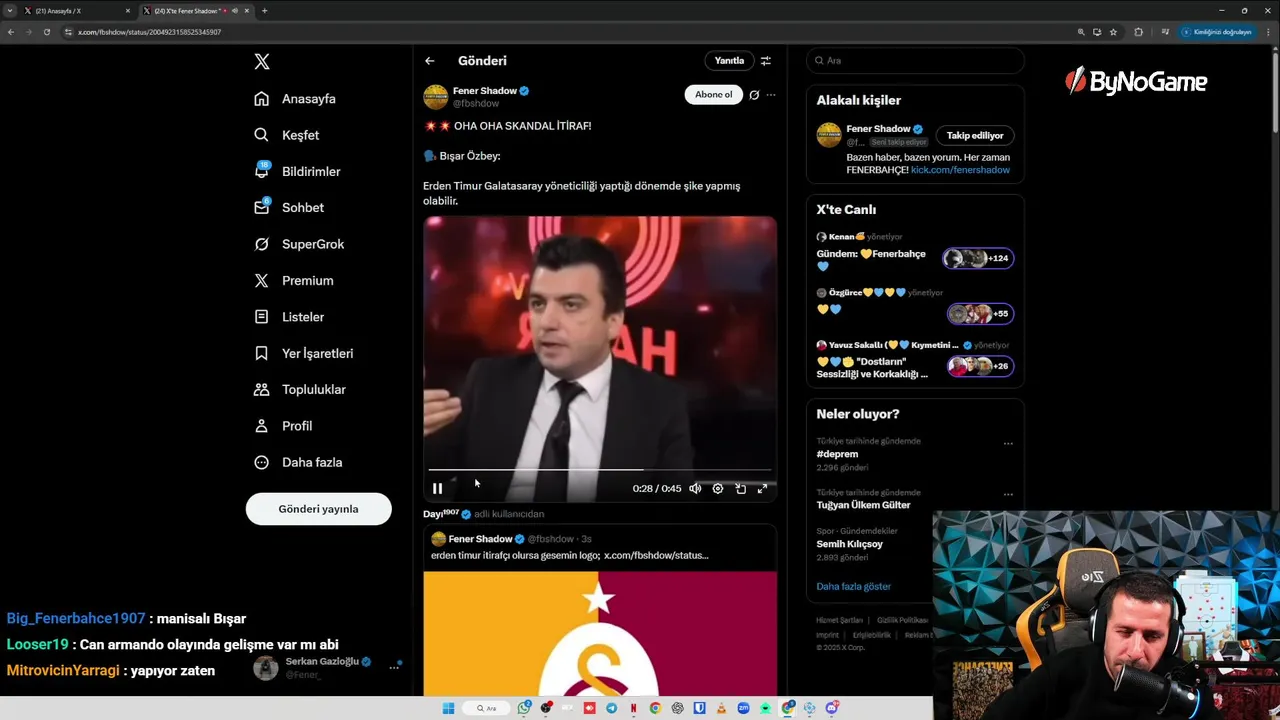
Task: Mute the video sound
Action: tap(695, 489)
